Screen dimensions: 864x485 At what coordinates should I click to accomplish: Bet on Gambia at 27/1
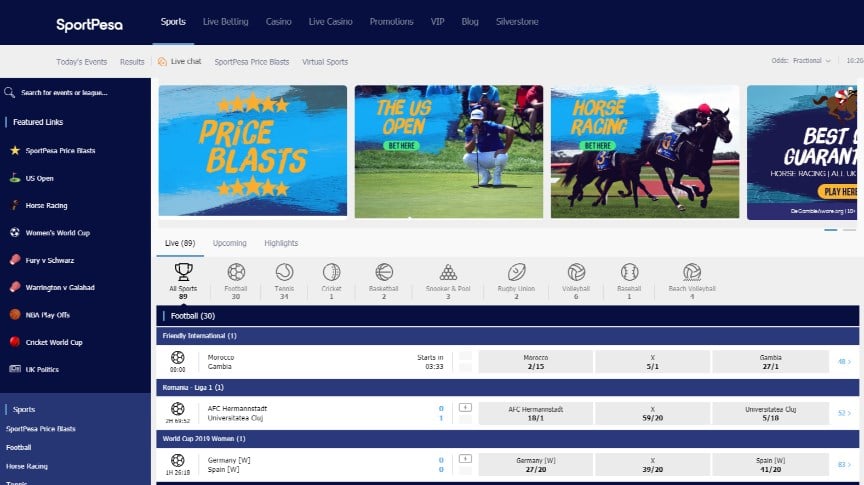coord(770,362)
